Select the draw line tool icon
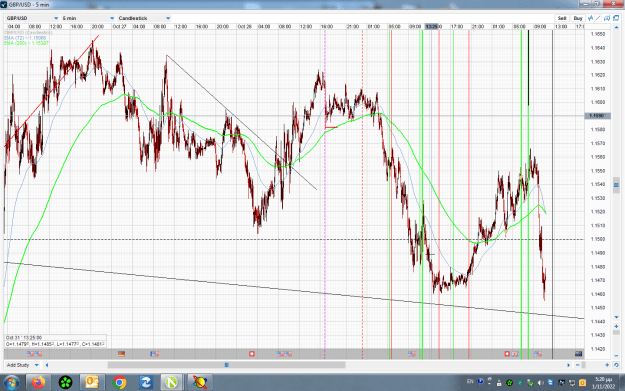Image resolution: width=625 pixels, height=391 pixels. (597, 18)
